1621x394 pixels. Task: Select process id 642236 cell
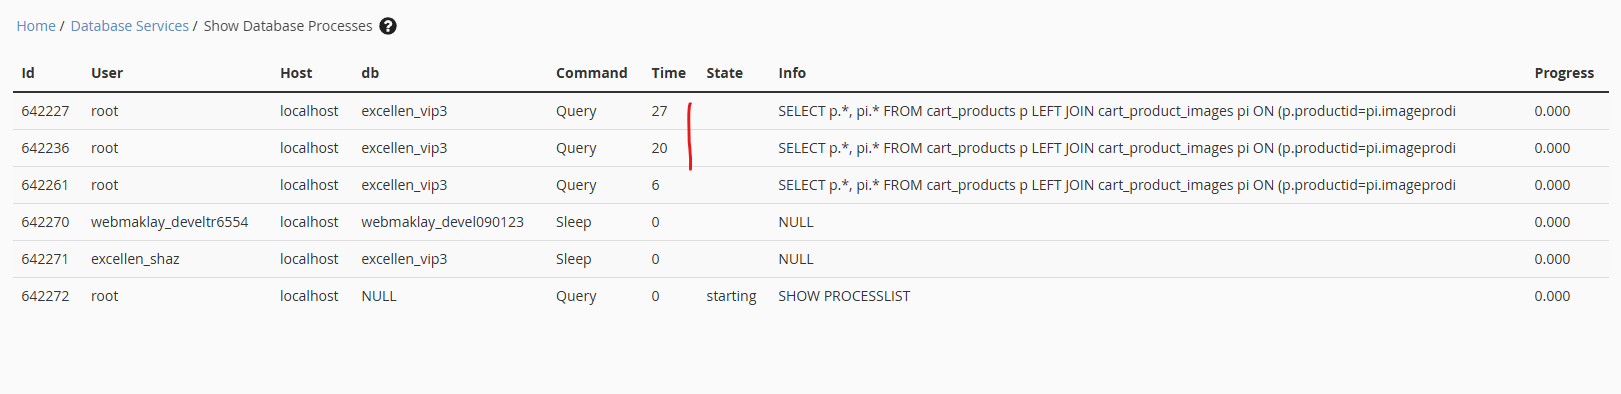(x=45, y=148)
